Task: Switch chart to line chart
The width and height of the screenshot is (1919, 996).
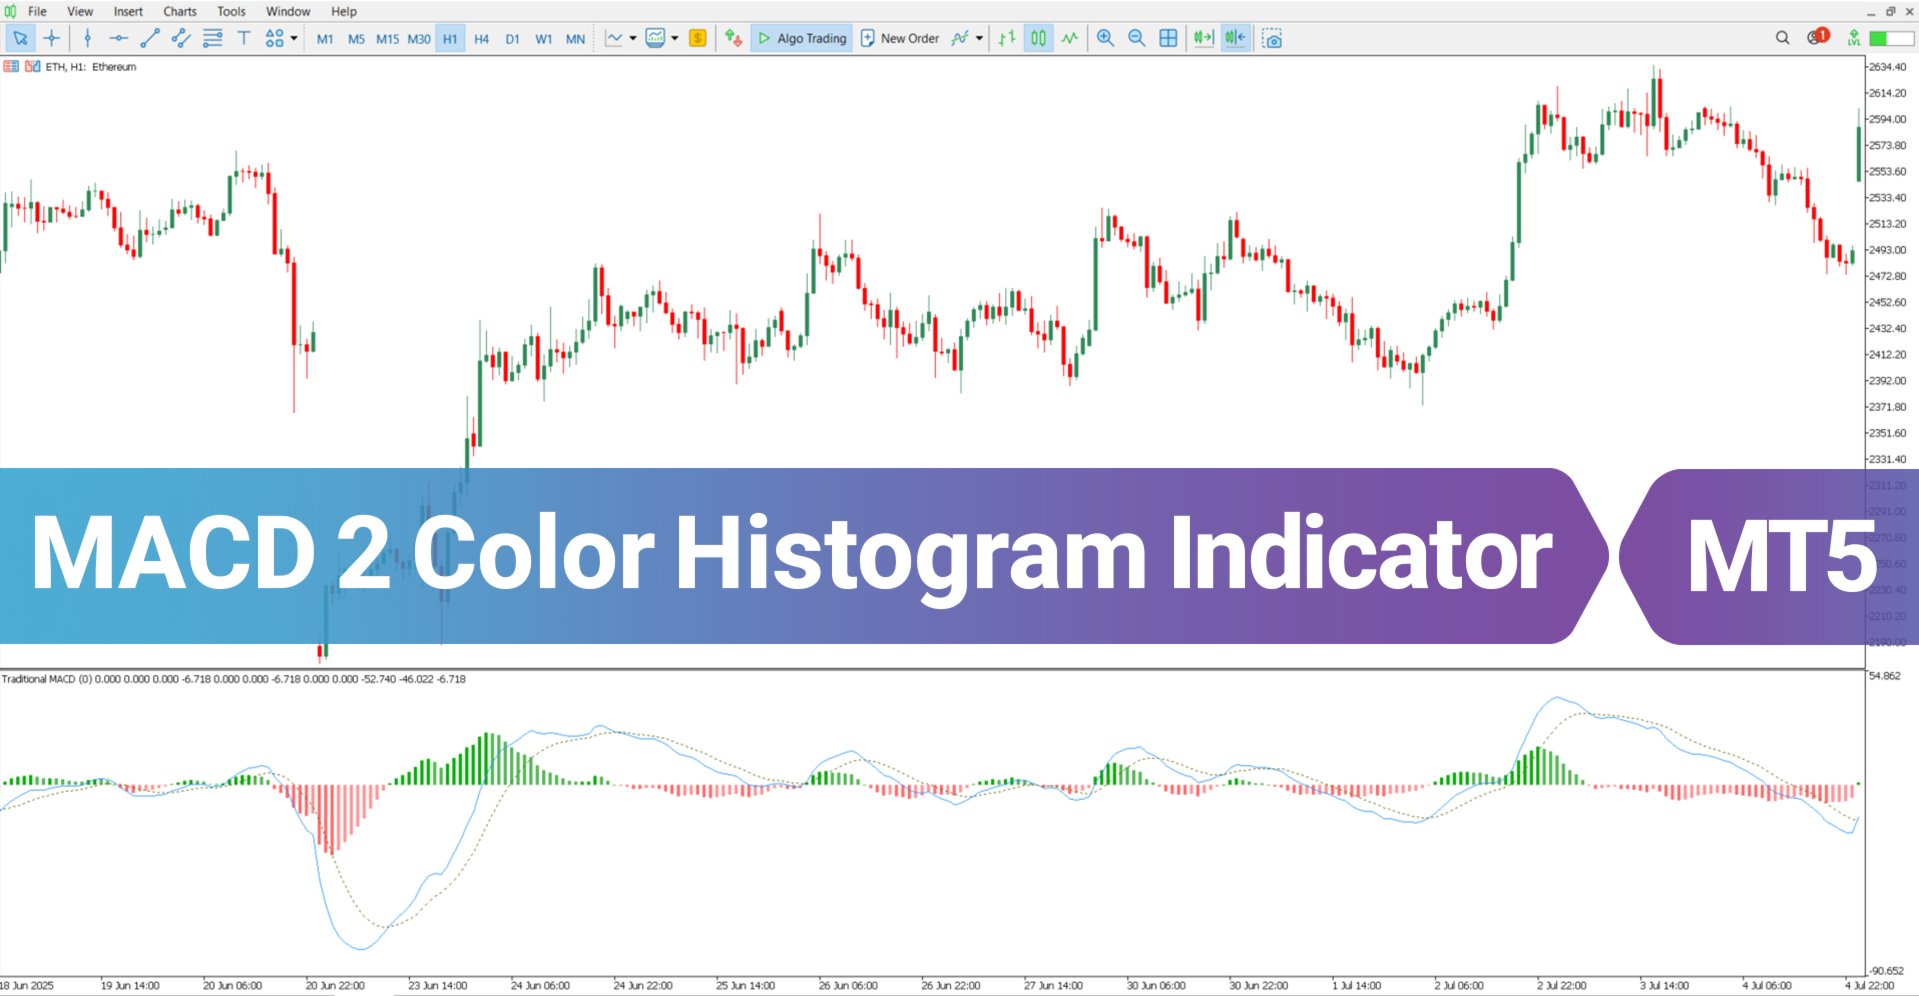Action: point(1070,38)
